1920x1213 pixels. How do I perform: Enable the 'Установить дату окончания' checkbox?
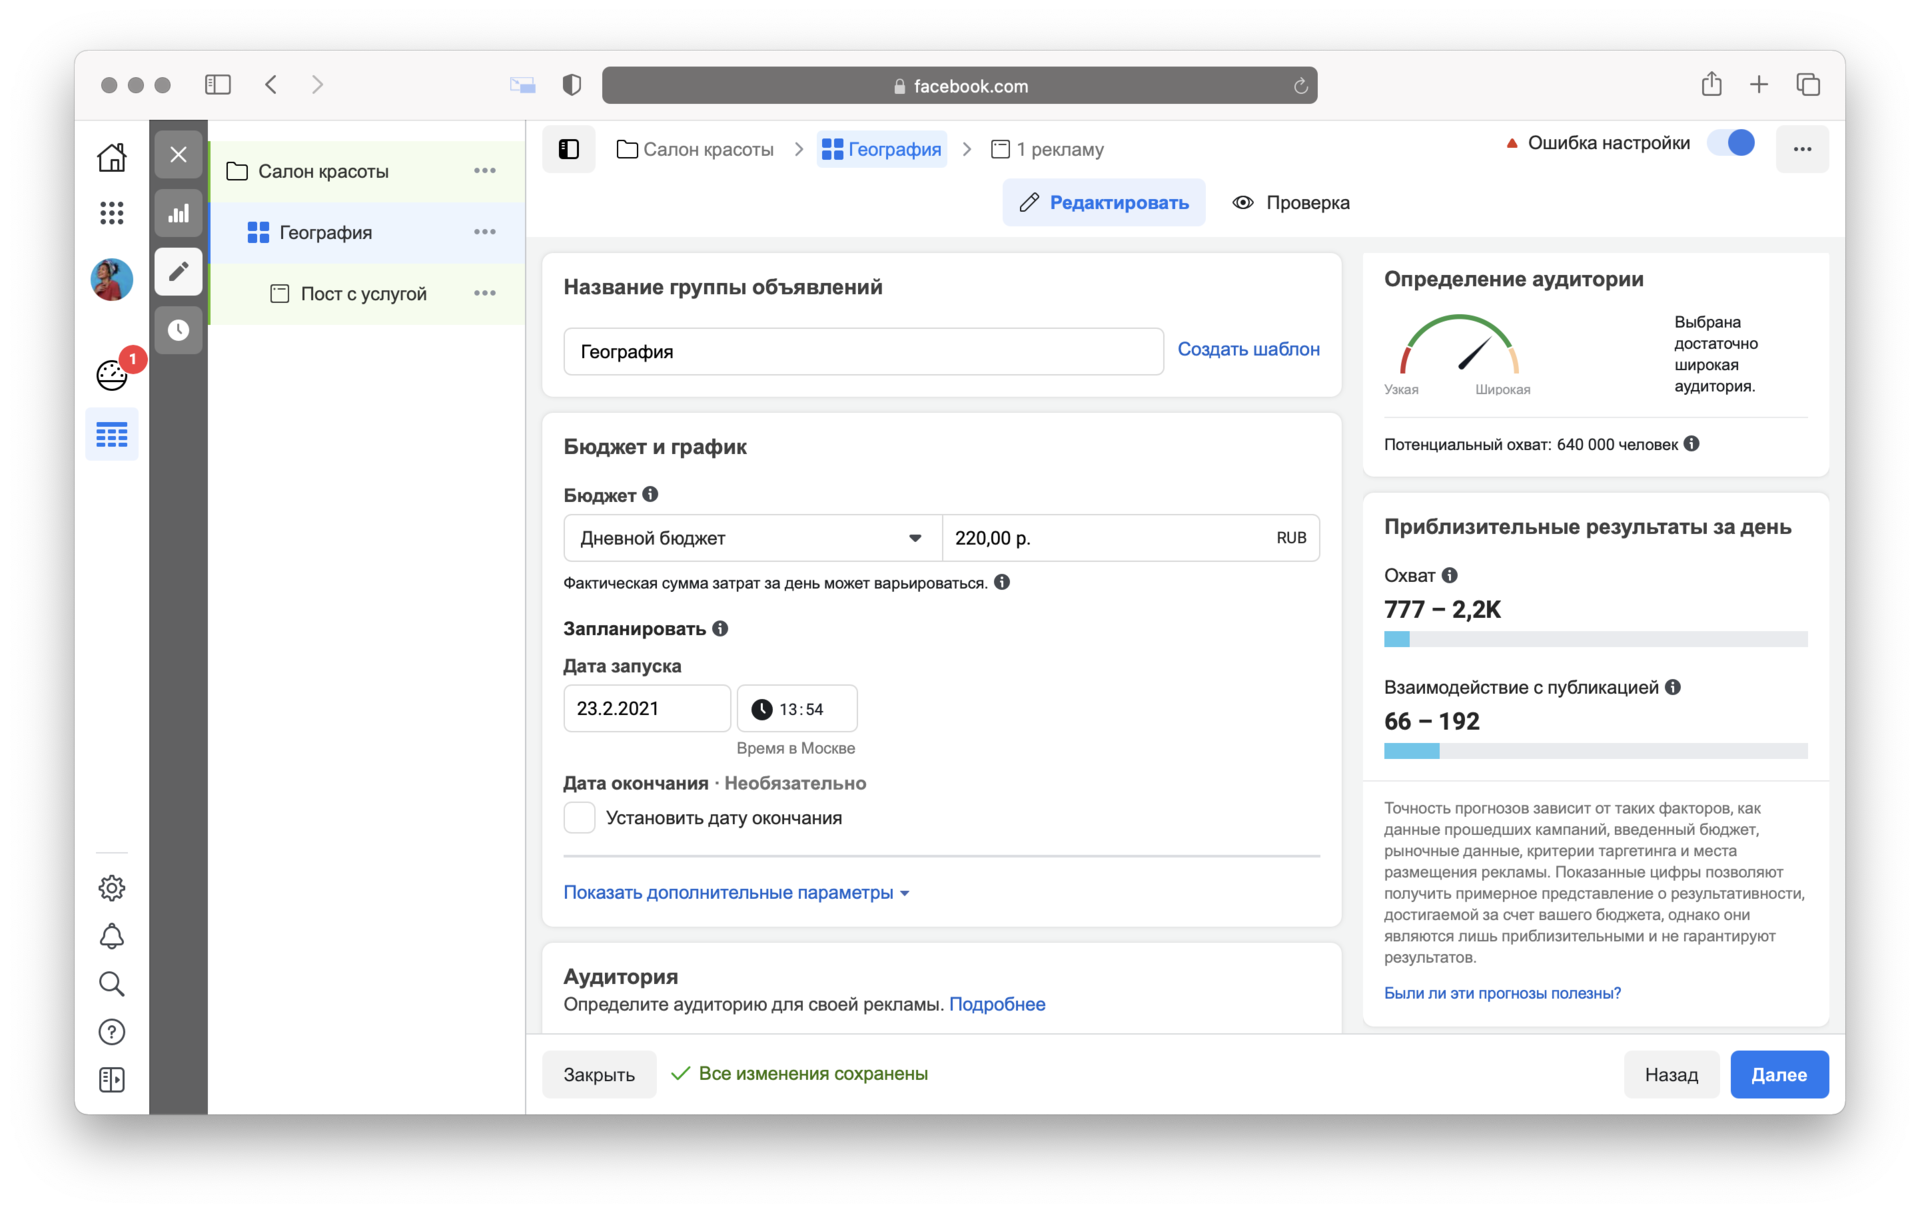[x=579, y=818]
